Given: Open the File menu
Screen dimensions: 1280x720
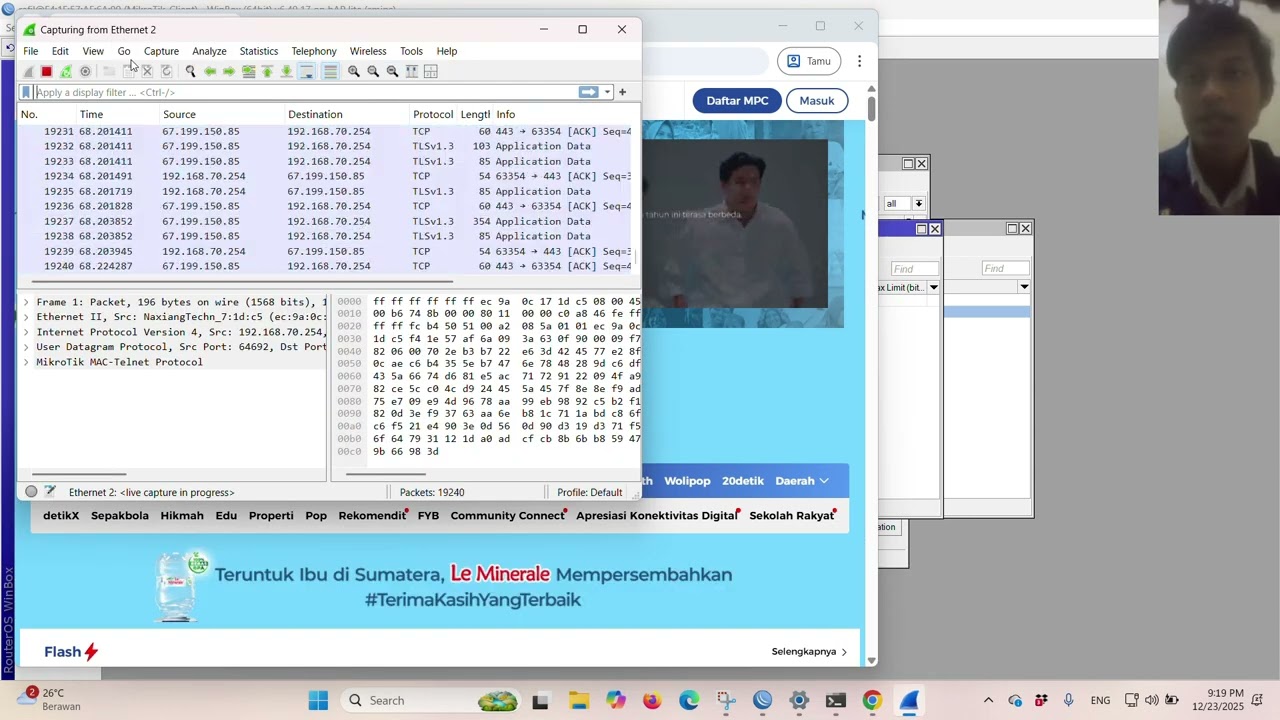Looking at the screenshot, I should click(x=31, y=51).
